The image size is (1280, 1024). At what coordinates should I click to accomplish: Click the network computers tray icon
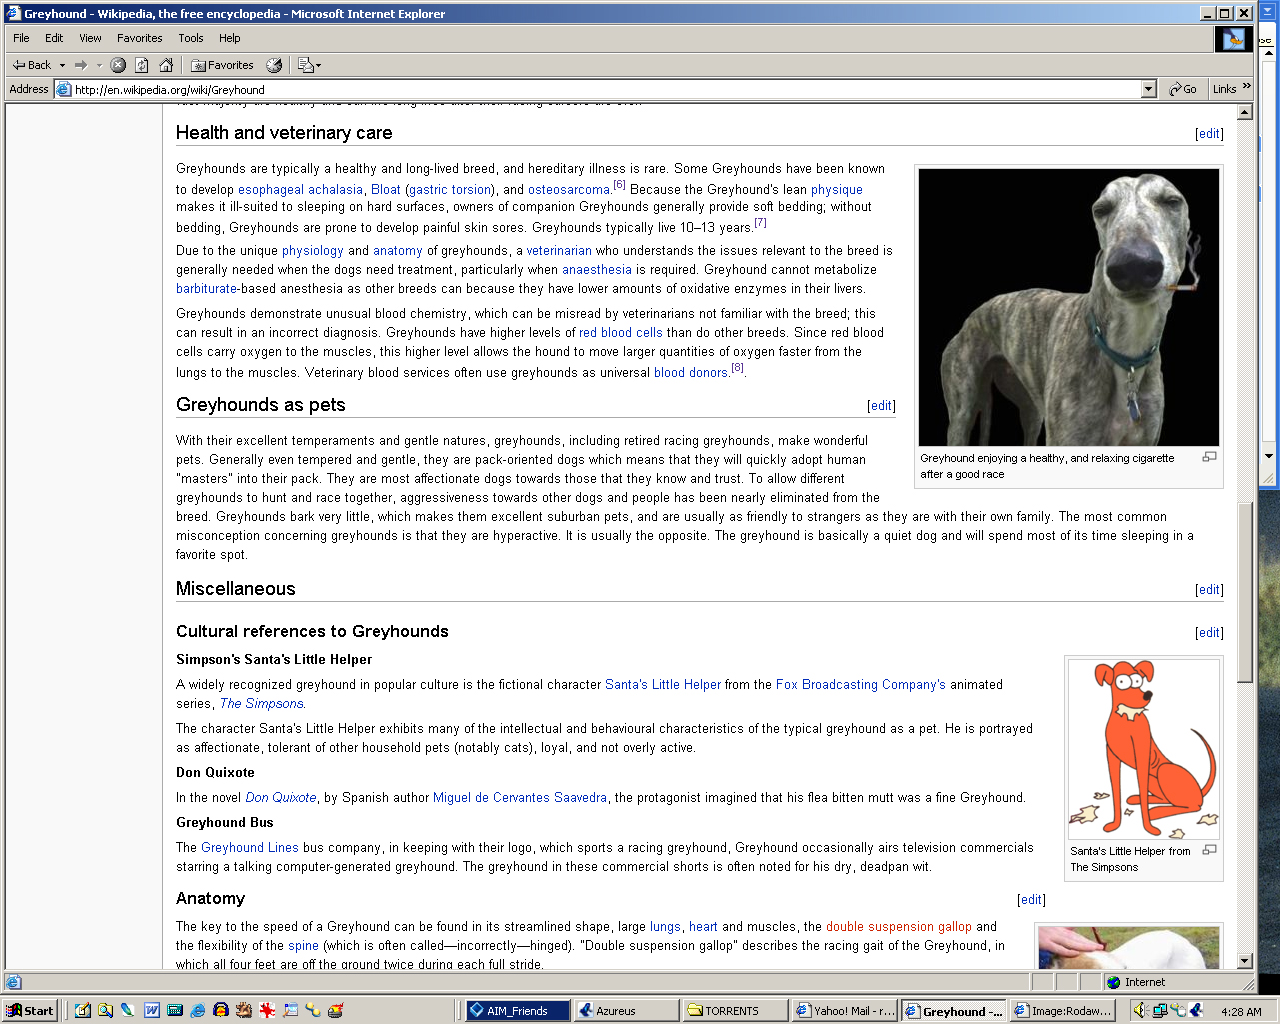[1159, 1010]
